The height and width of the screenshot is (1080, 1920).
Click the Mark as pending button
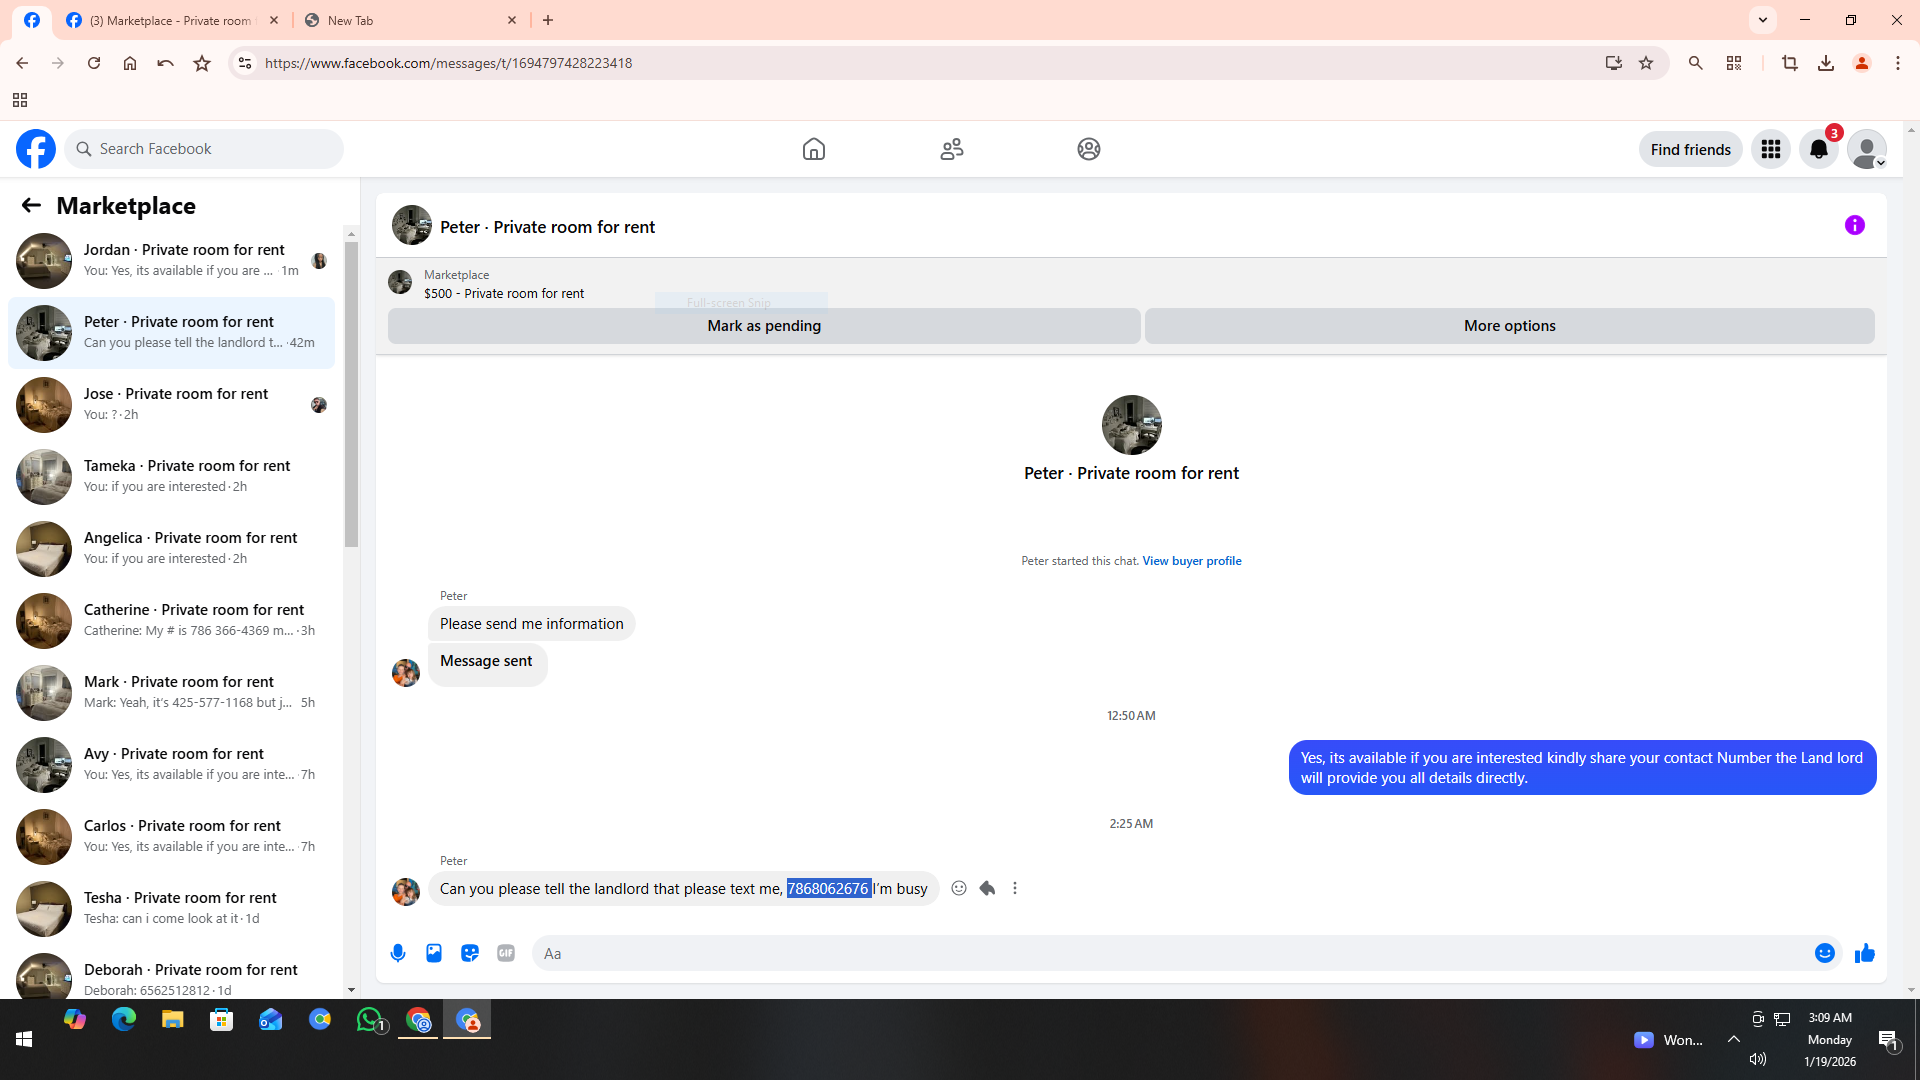(764, 326)
